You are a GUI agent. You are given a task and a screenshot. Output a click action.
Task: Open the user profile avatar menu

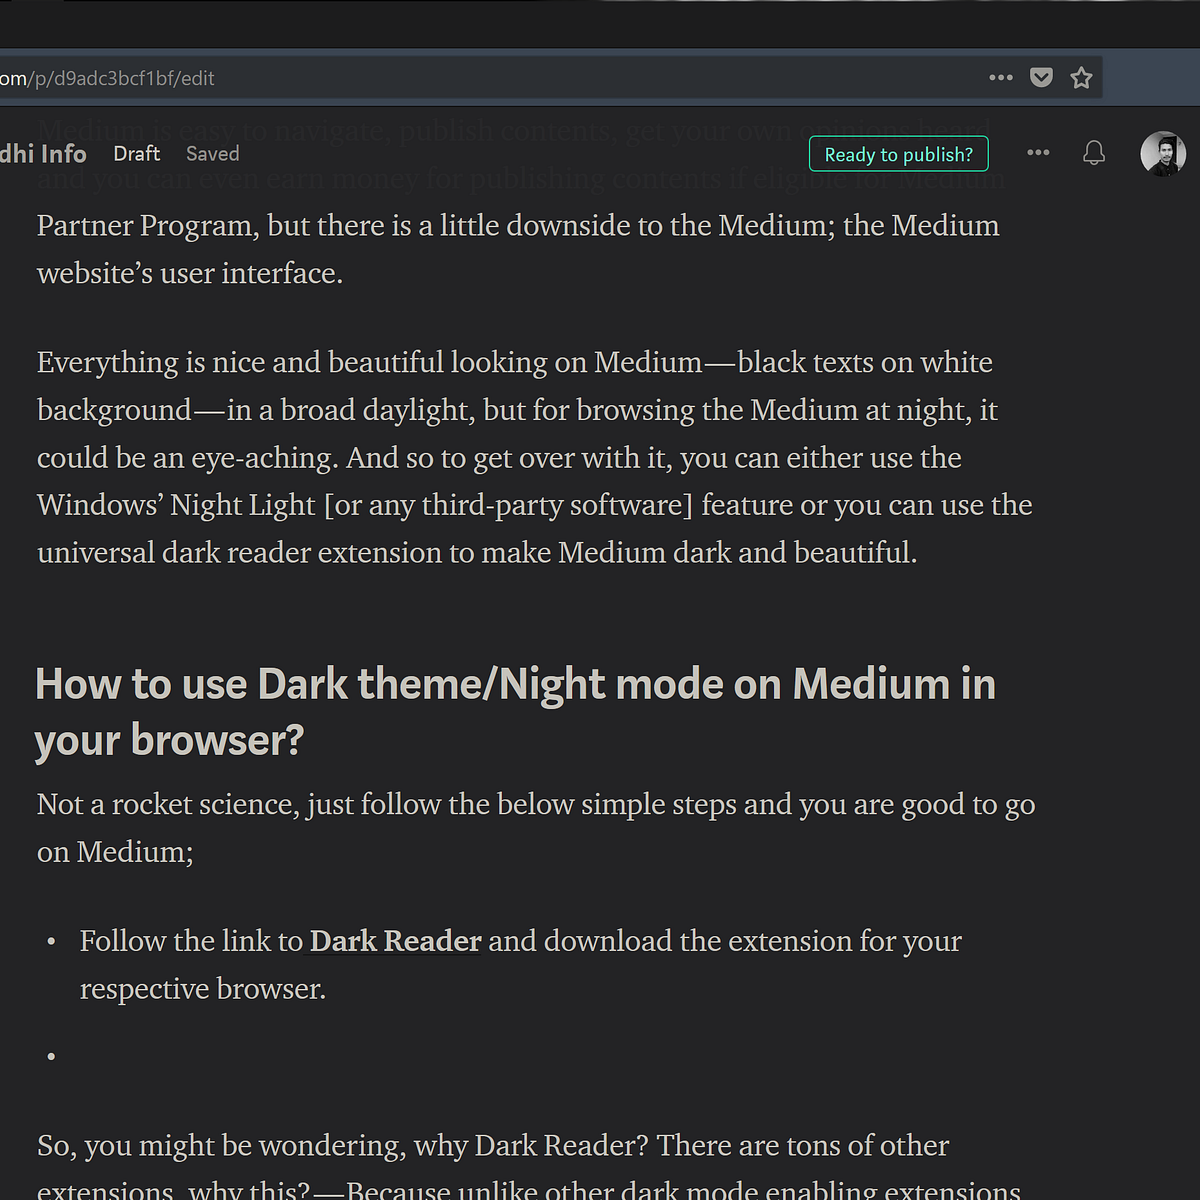[x=1163, y=154]
